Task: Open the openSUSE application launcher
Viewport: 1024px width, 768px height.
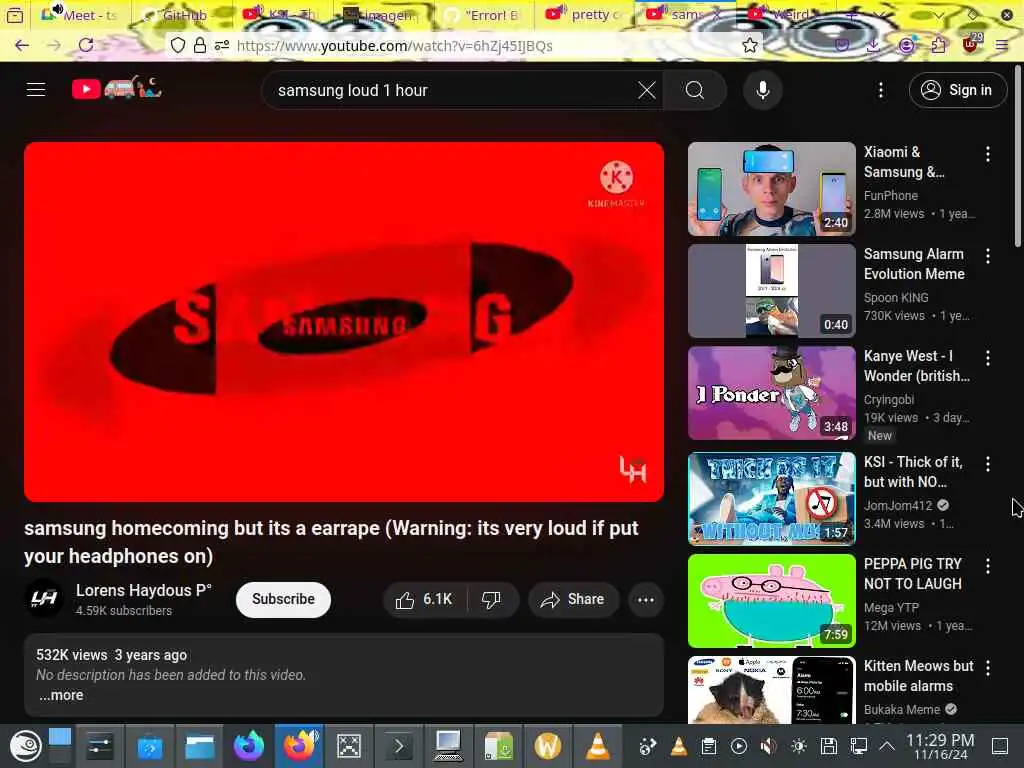Action: [26, 746]
